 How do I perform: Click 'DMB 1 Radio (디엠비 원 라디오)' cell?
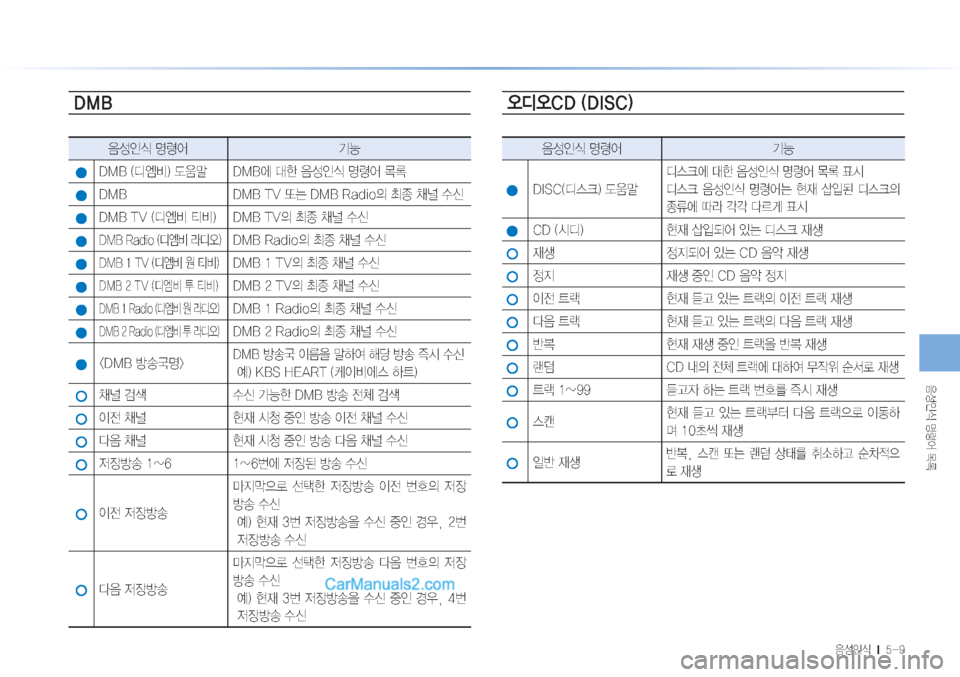coord(159,309)
